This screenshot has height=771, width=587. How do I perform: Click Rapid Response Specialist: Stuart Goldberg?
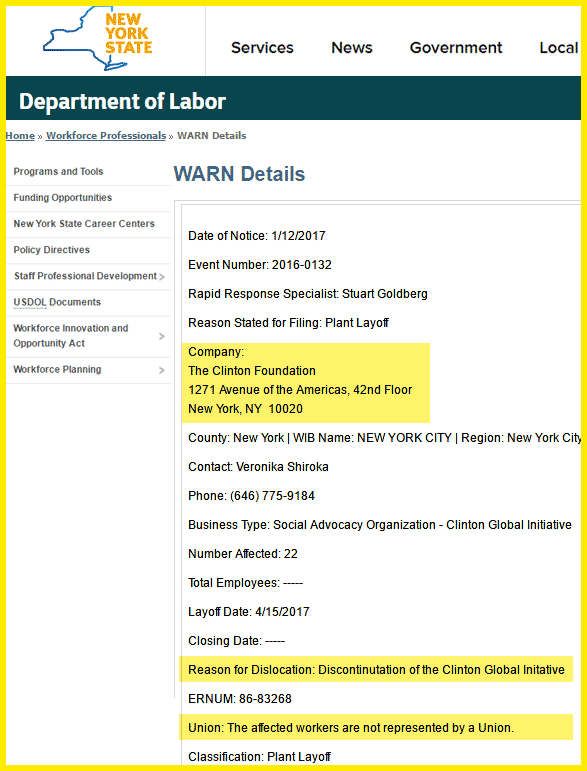click(308, 294)
